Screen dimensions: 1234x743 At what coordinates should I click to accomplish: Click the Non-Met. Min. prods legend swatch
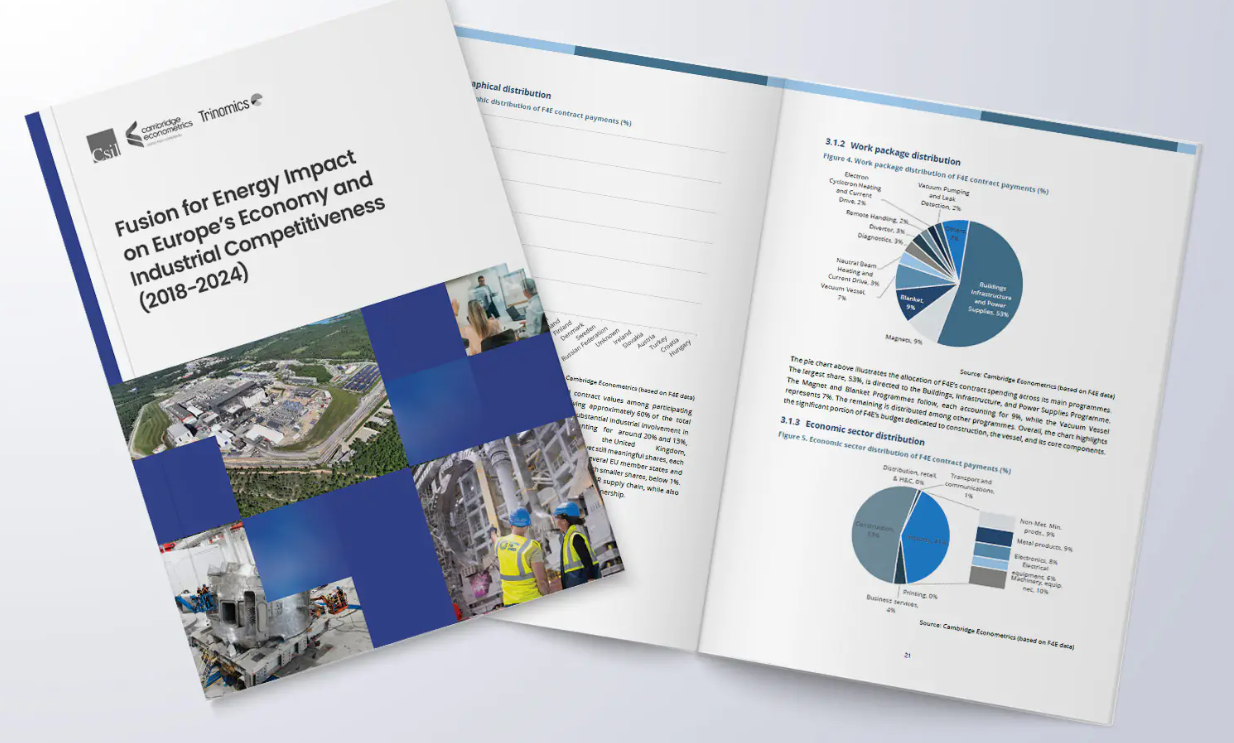(997, 521)
